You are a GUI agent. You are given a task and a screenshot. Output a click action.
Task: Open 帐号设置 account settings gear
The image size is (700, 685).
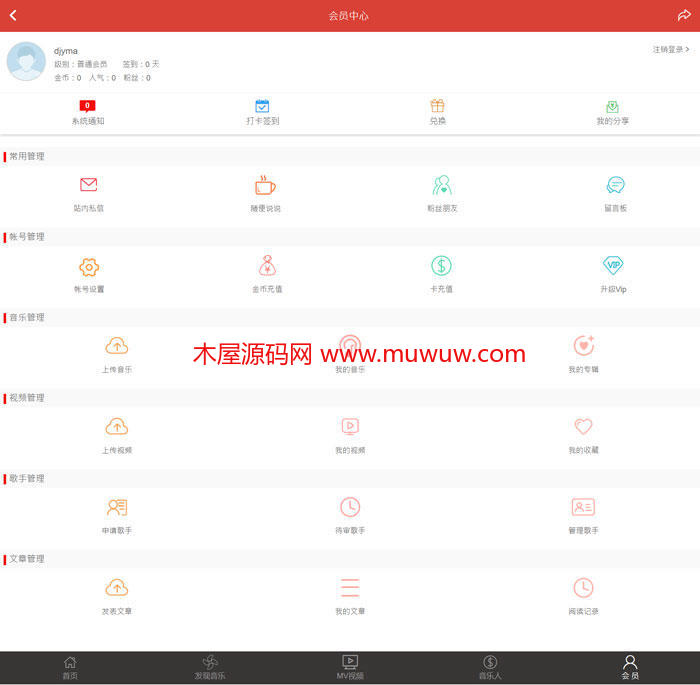click(88, 267)
